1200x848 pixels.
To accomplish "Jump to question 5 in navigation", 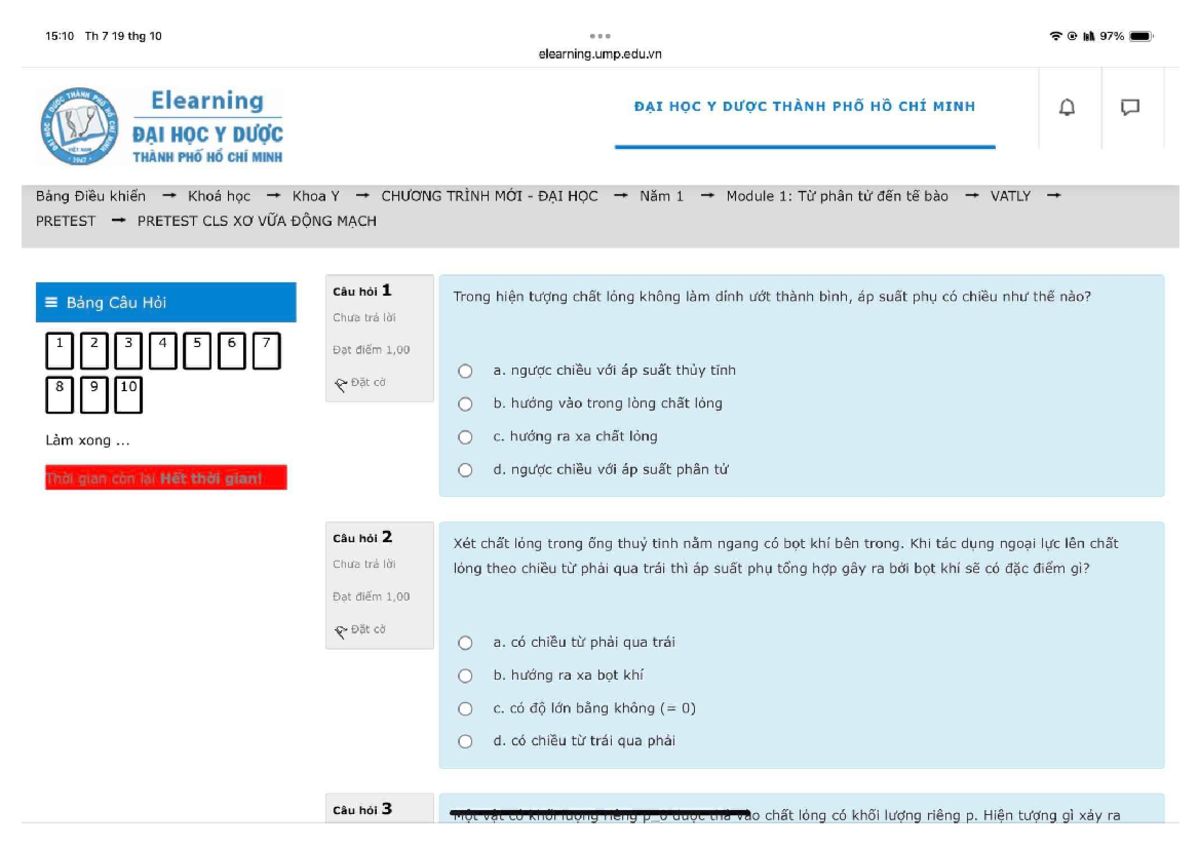I will point(197,352).
